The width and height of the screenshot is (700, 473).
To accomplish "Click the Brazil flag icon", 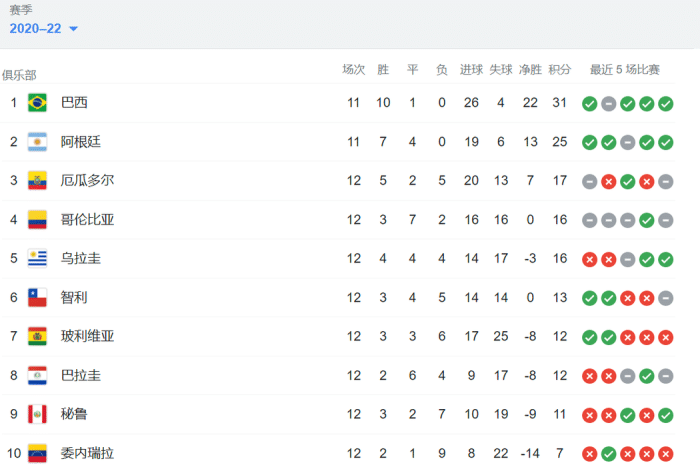I will (x=38, y=102).
